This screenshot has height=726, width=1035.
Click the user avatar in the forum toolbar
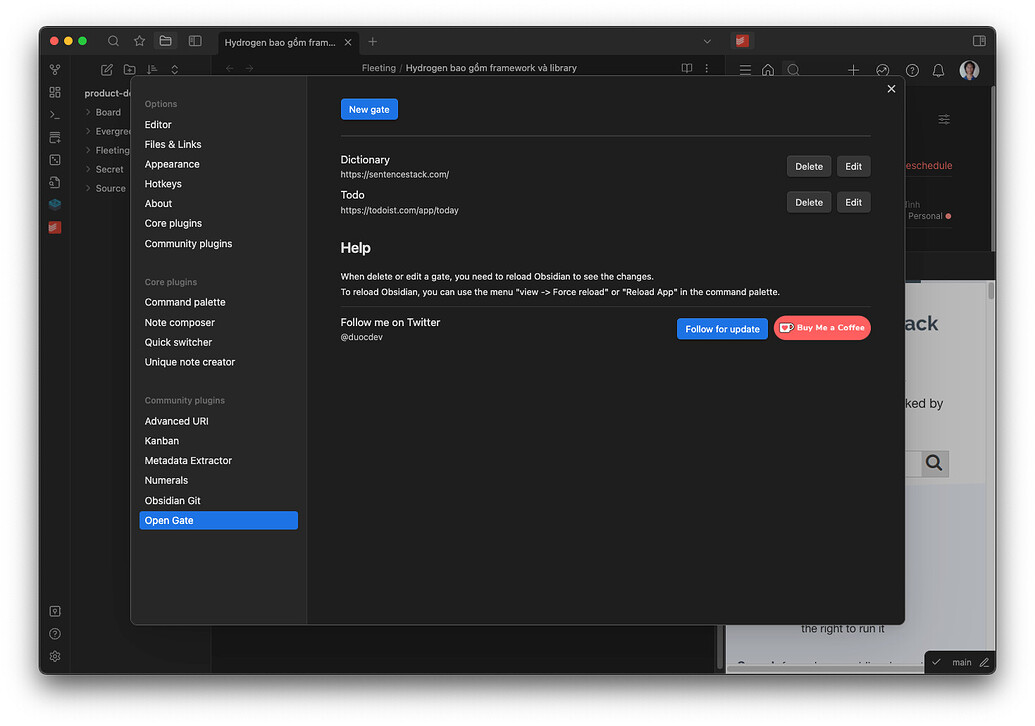pyautogui.click(x=969, y=70)
